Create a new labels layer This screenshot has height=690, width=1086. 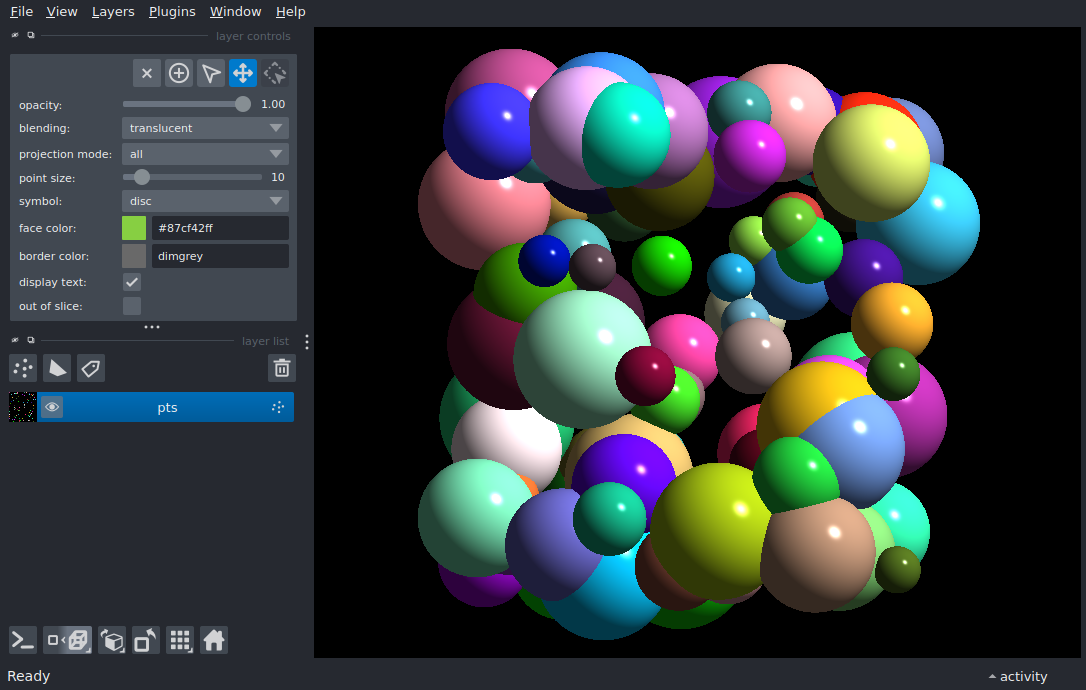coord(91,368)
